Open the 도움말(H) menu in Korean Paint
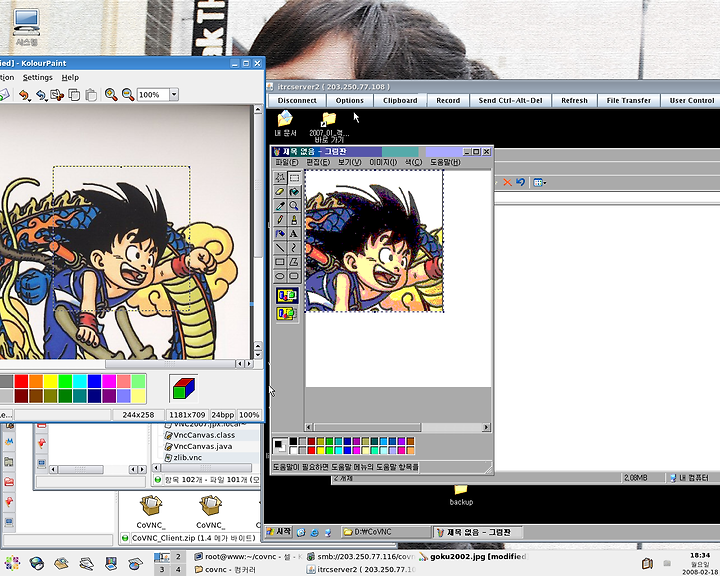This screenshot has width=720, height=576. pos(445,162)
